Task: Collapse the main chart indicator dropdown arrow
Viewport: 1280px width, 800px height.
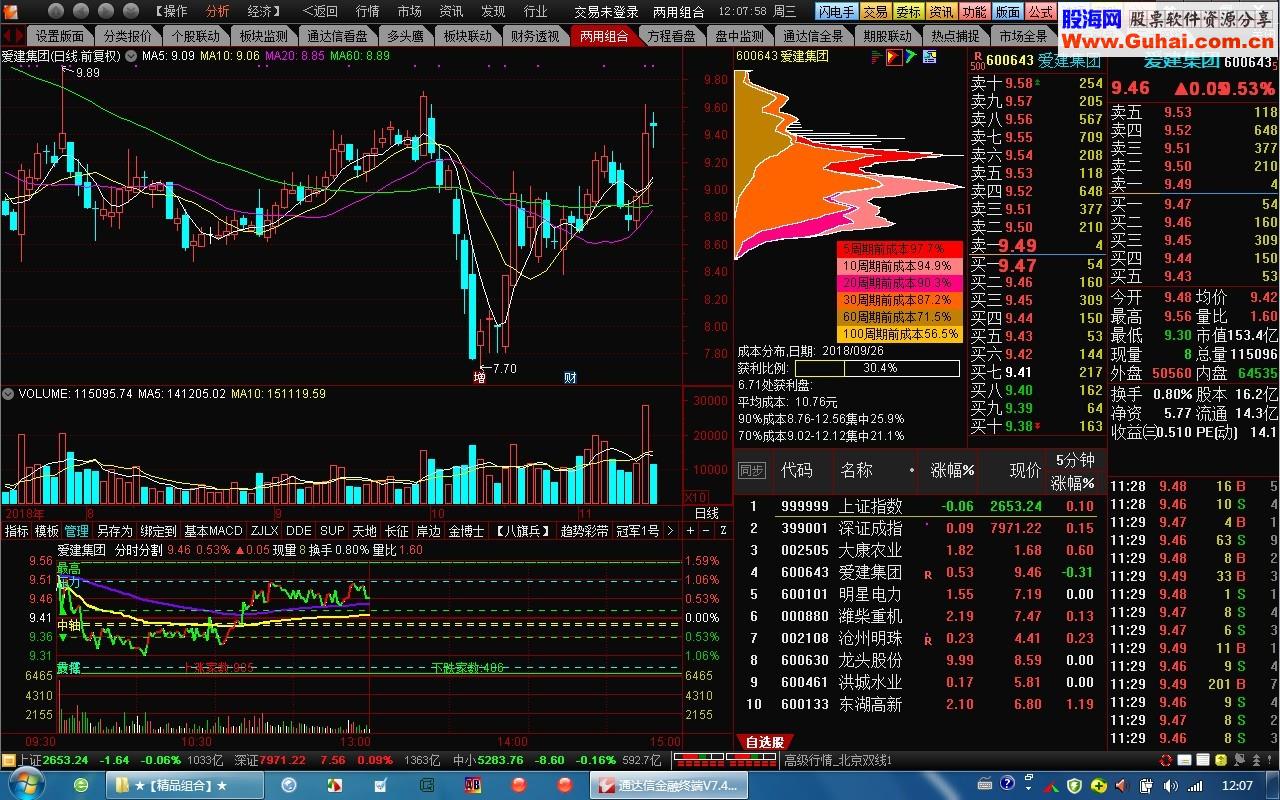Action: [x=130, y=56]
